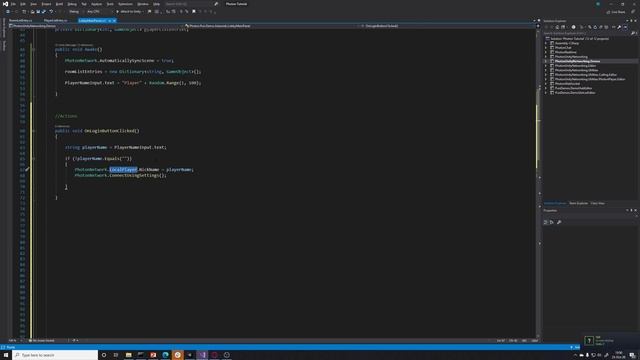Select the PunDemos.DemoHubEditor project

573,88
